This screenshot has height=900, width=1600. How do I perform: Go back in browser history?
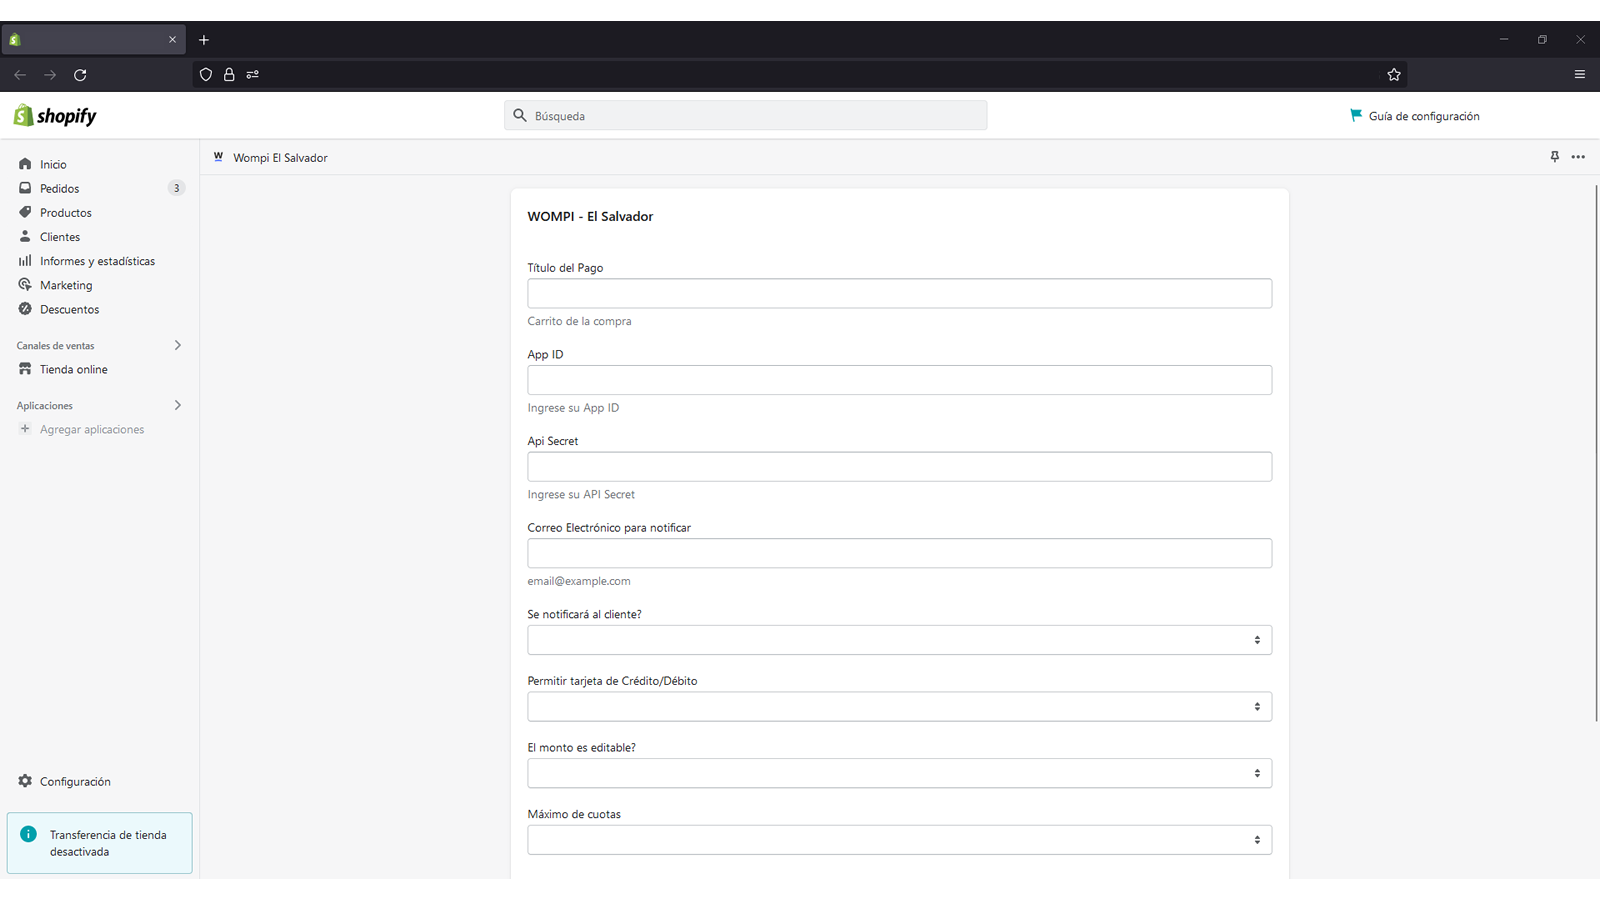[x=20, y=74]
